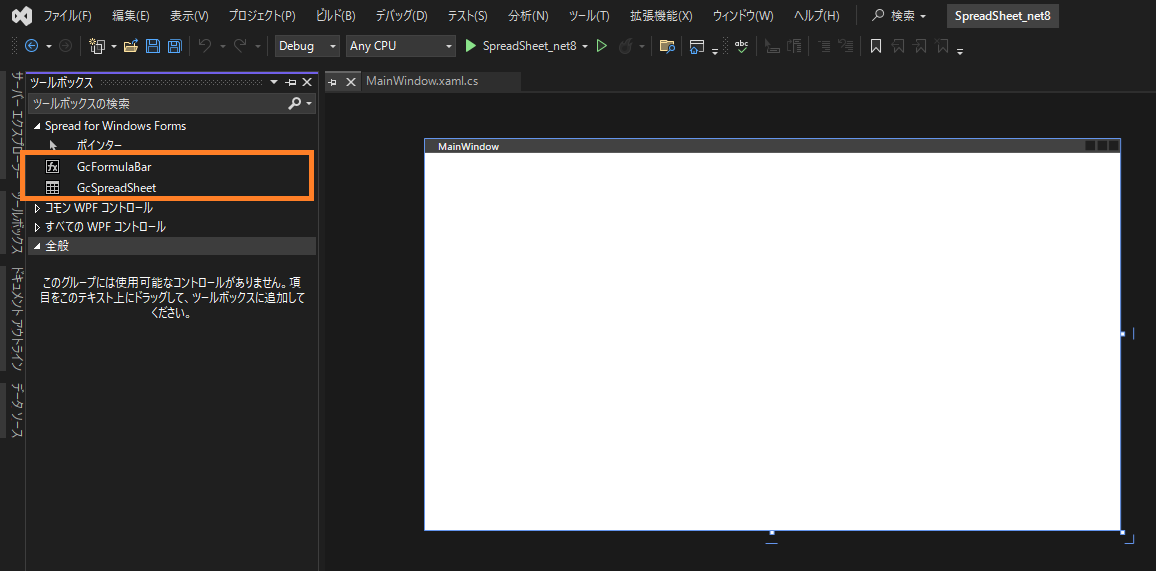The width and height of the screenshot is (1156, 571).
Task: Open the toolbox search options dropdown arrow
Action: click(310, 105)
